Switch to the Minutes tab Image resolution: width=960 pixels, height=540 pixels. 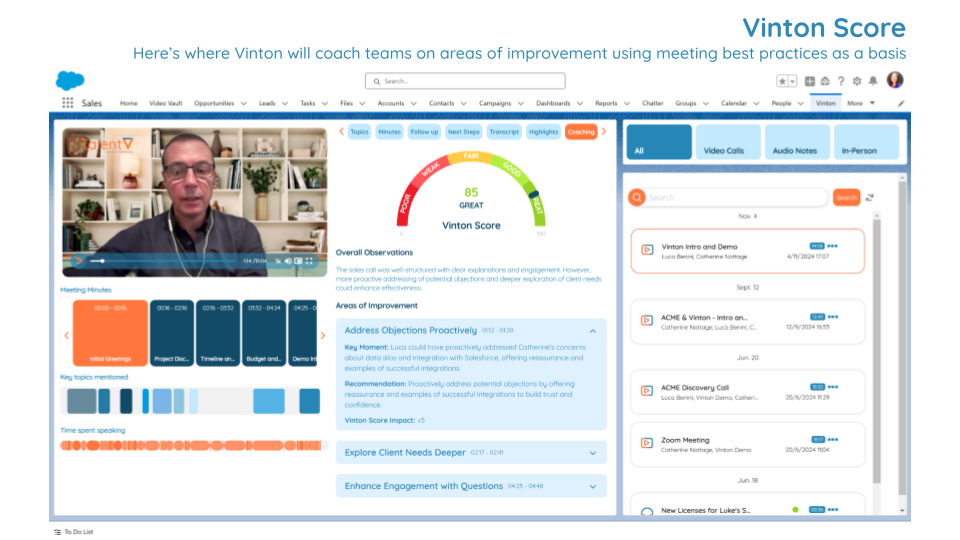coord(389,132)
